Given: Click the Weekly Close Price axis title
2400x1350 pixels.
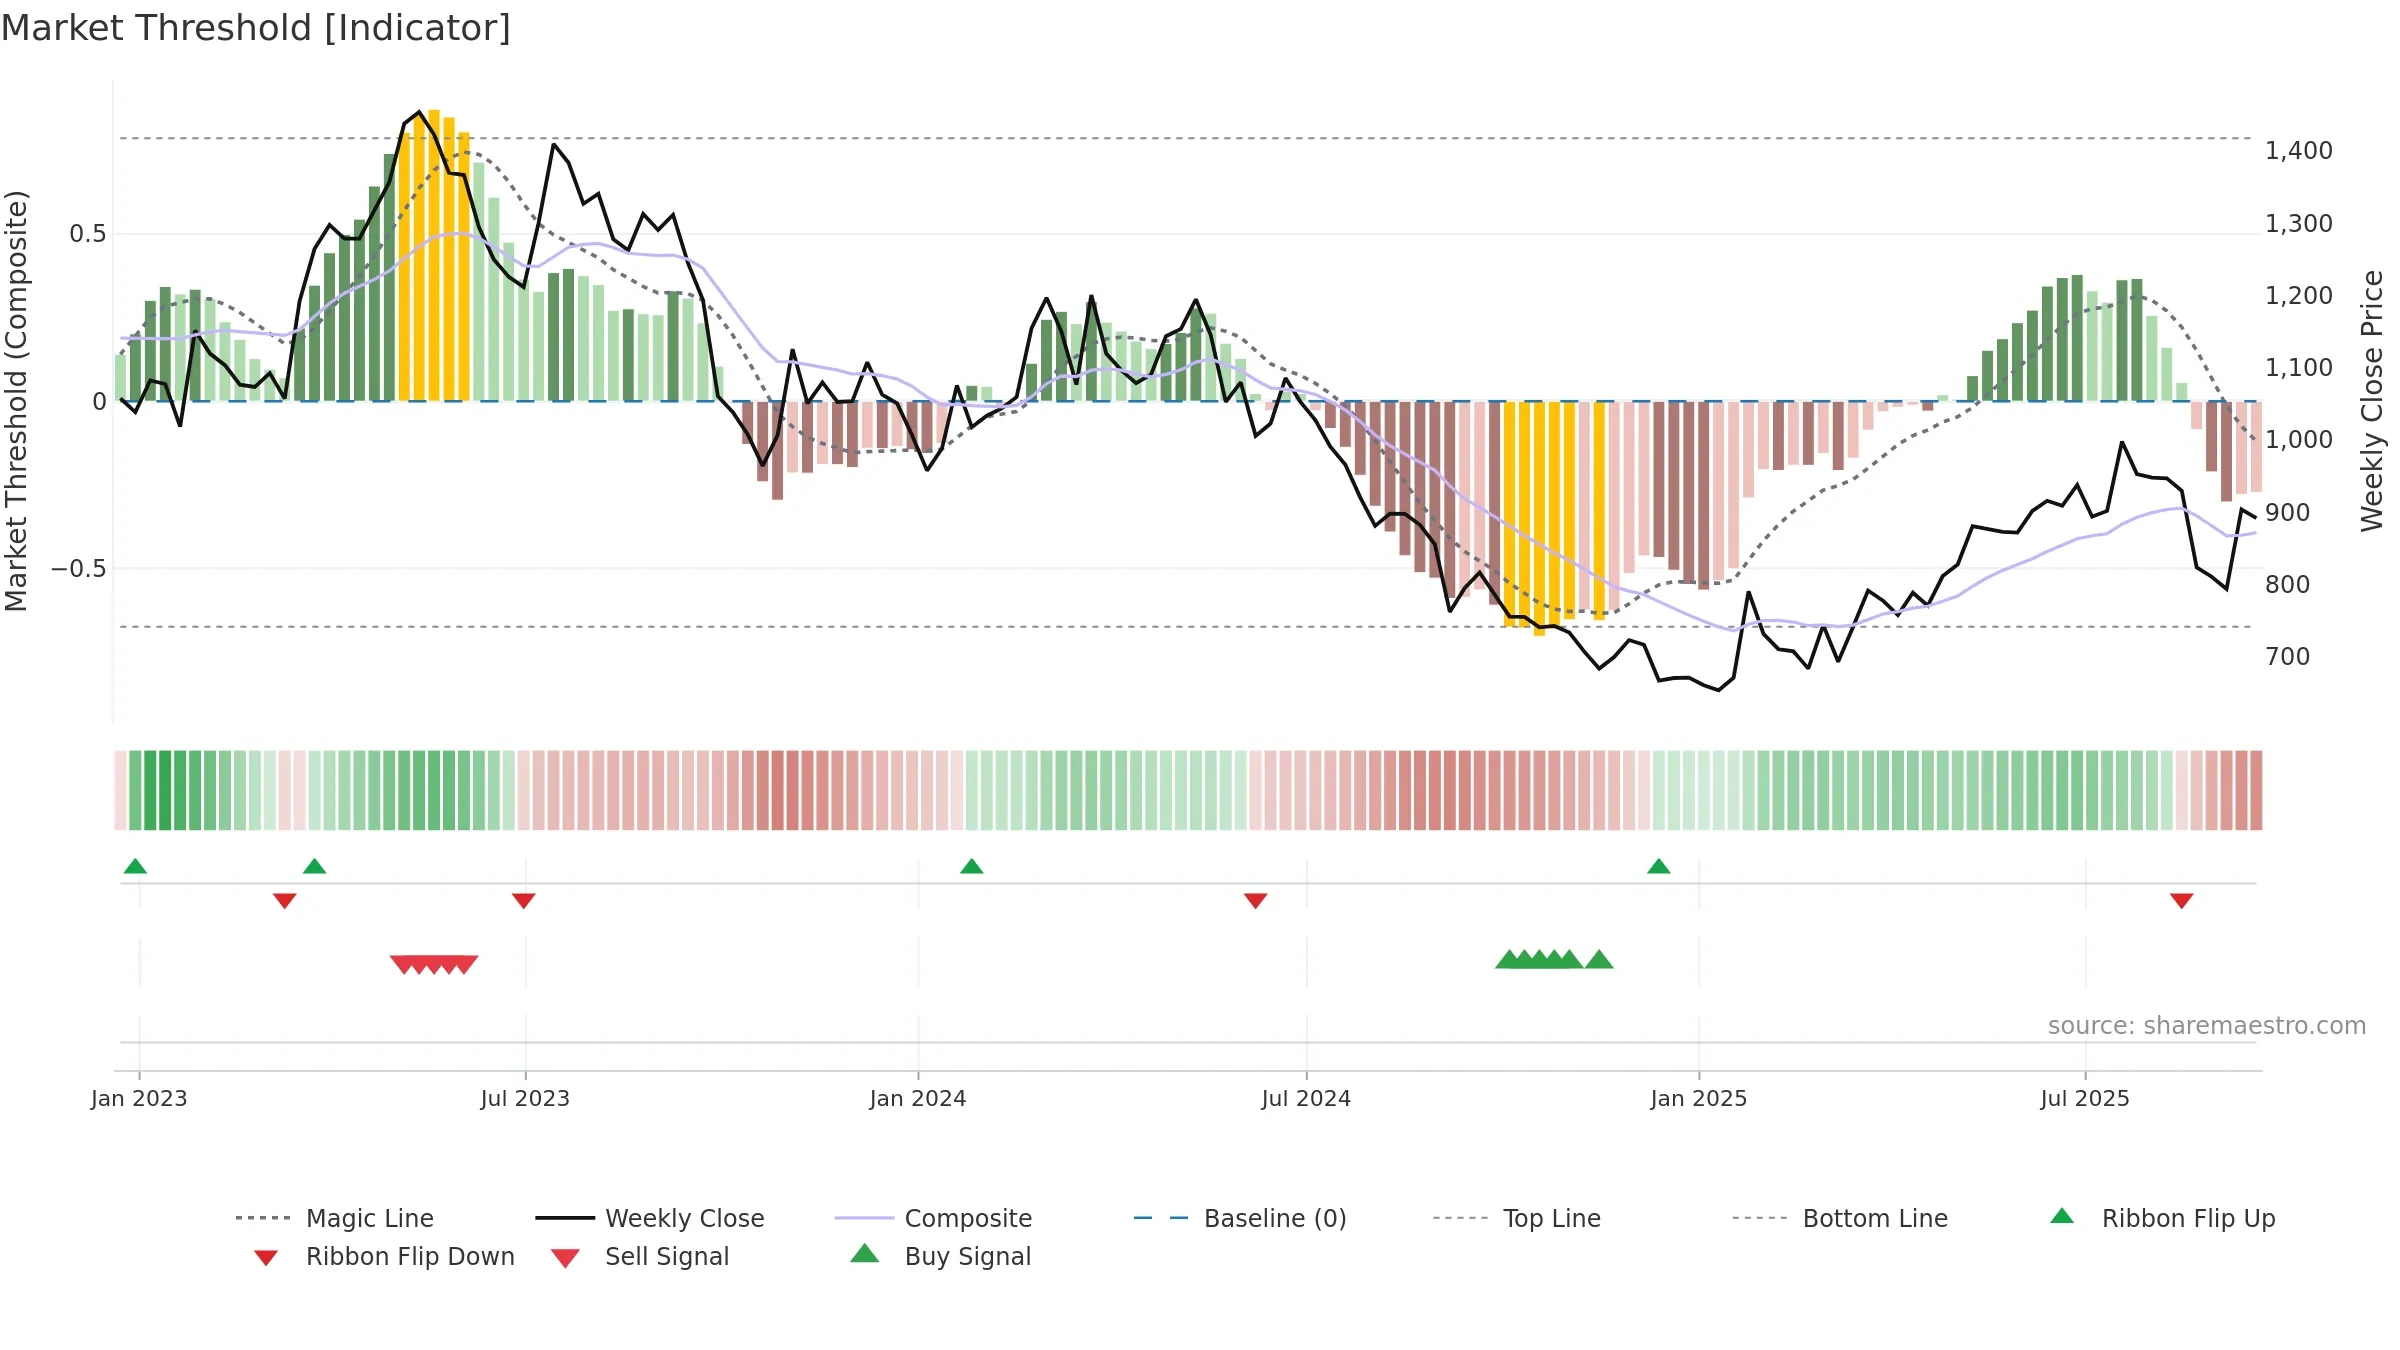Looking at the screenshot, I should [2372, 401].
